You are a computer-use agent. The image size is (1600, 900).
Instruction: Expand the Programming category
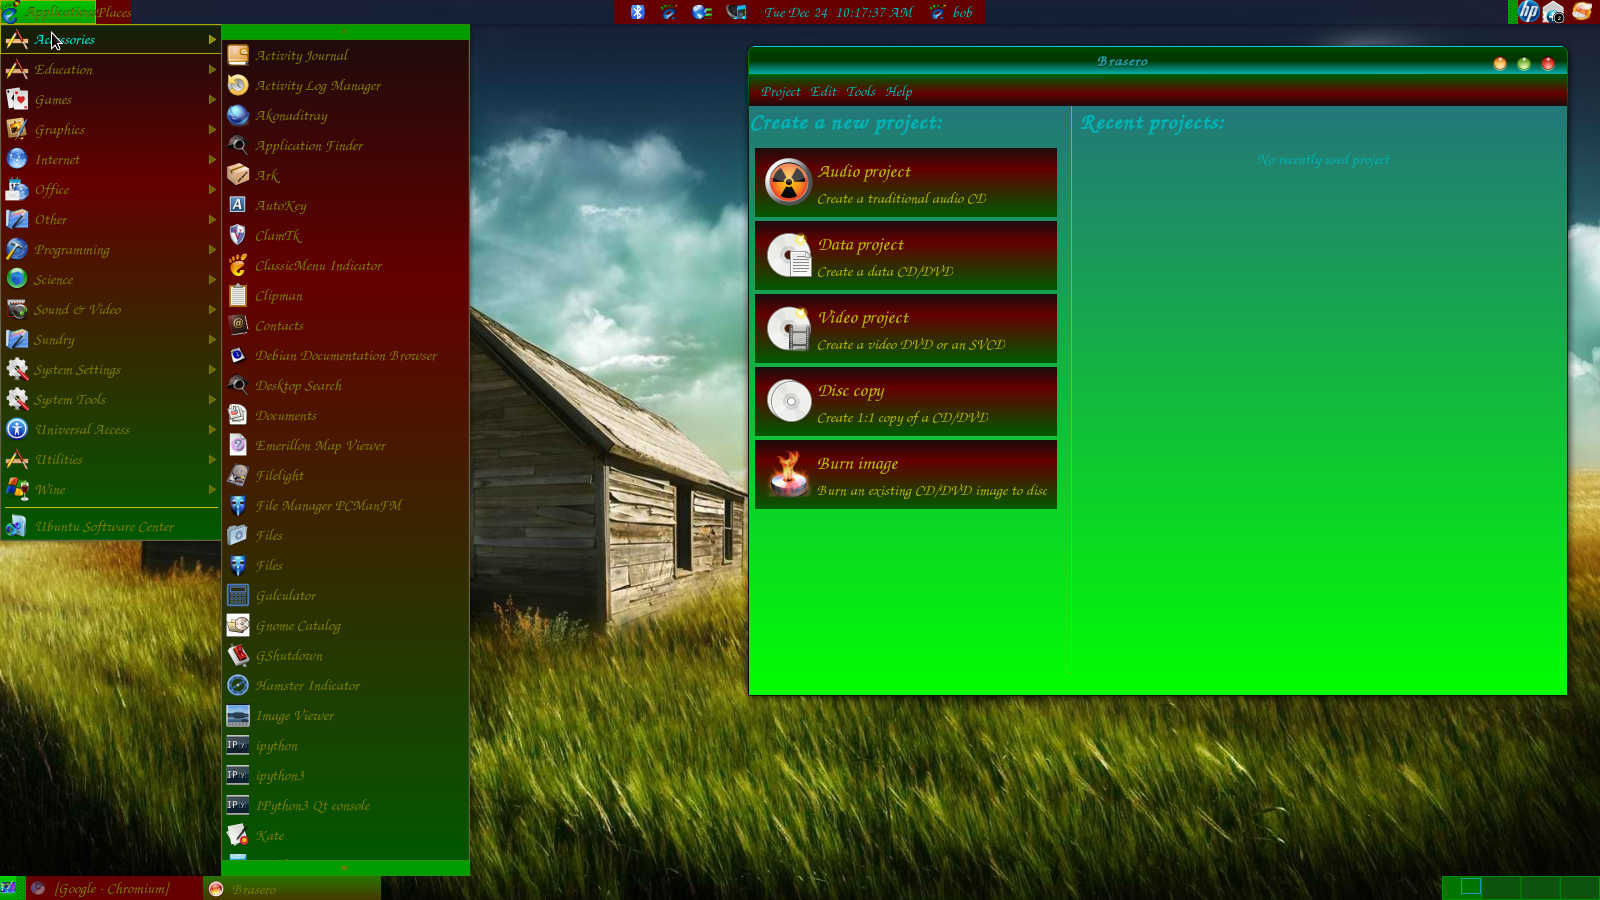(110, 249)
